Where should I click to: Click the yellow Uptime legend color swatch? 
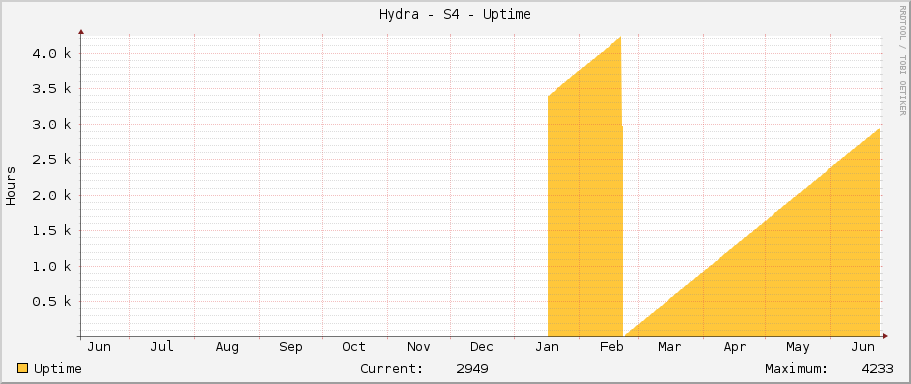point(23,368)
